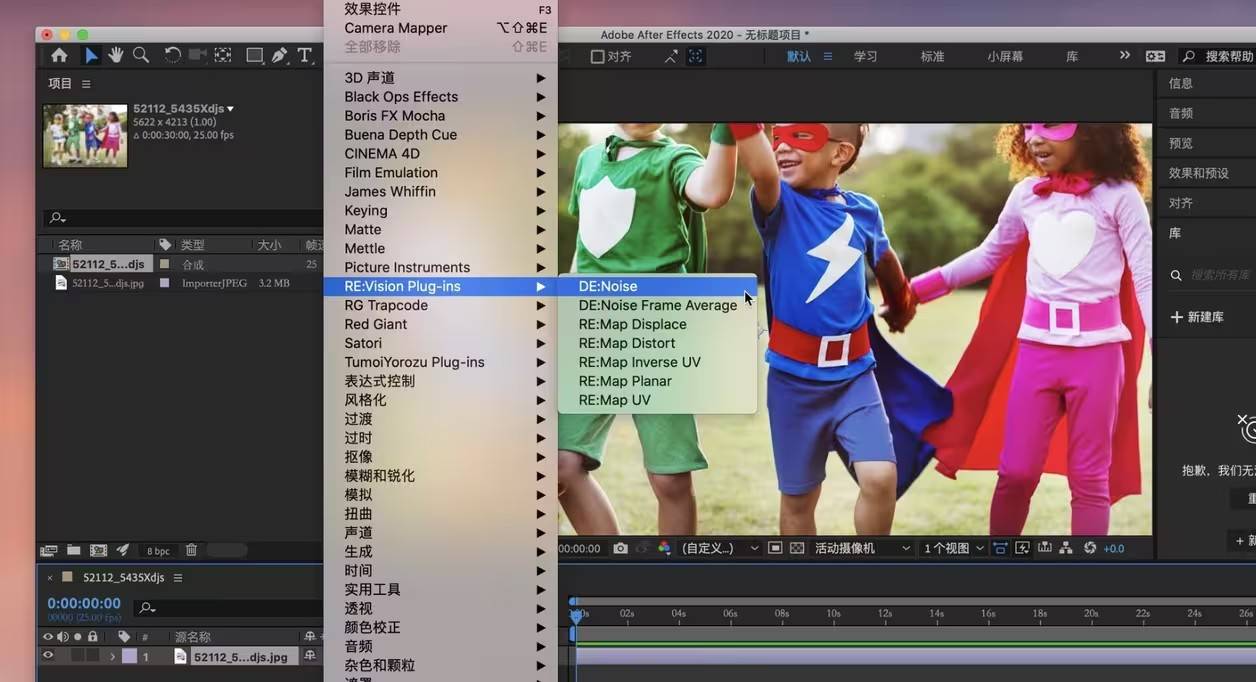The width and height of the screenshot is (1256, 682).
Task: Hide the 52112_5...djs.jpg layer visibility
Action: (48, 656)
